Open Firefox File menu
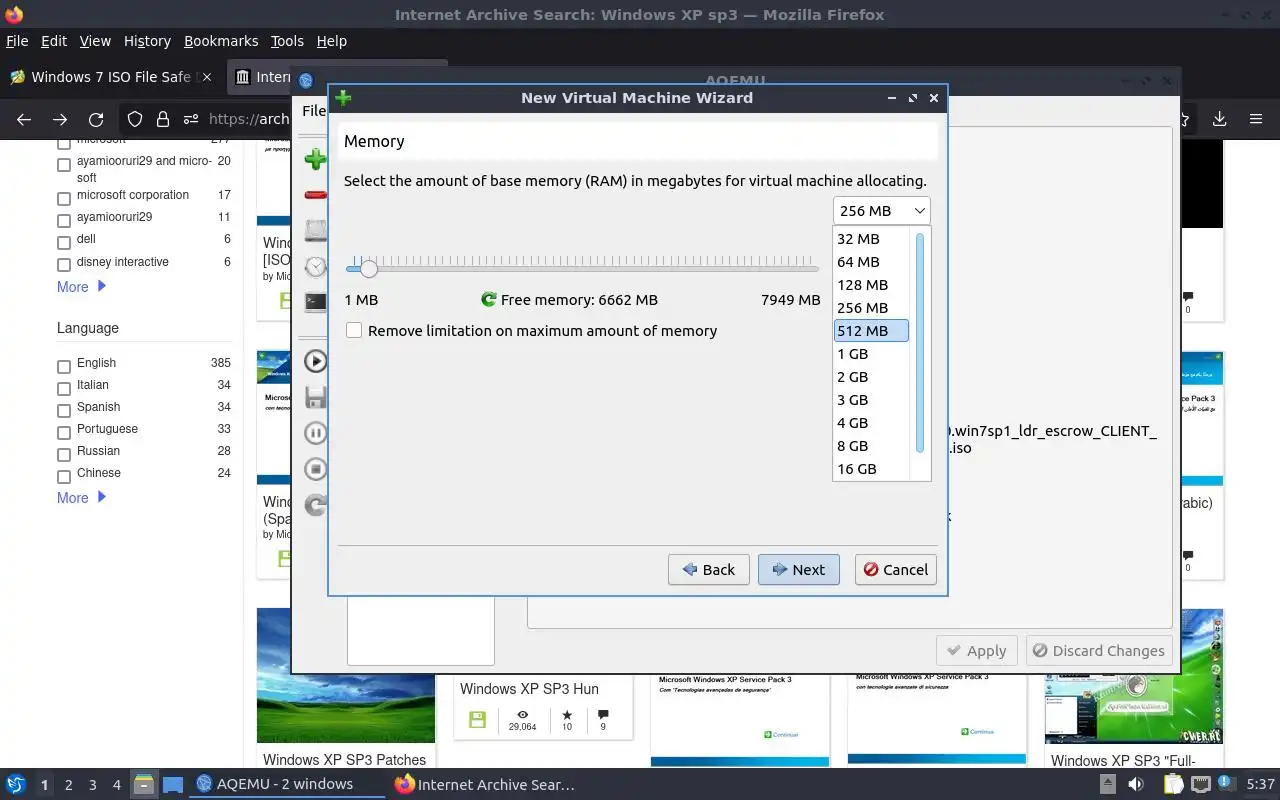Screen dimensions: 1280x800 (x=17, y=41)
